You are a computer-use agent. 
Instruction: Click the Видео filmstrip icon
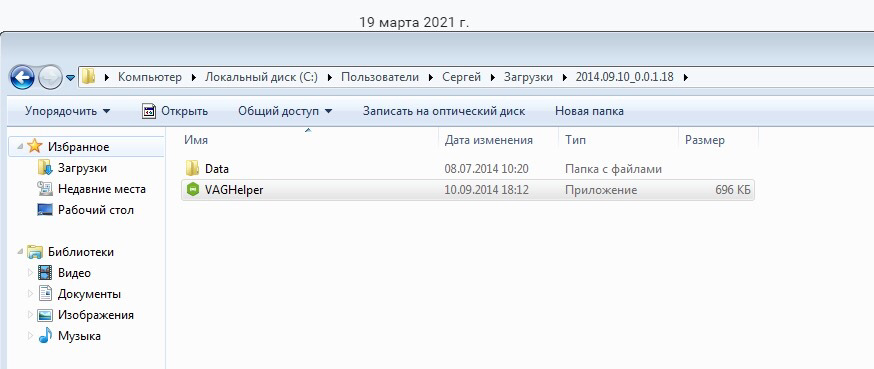[45, 273]
